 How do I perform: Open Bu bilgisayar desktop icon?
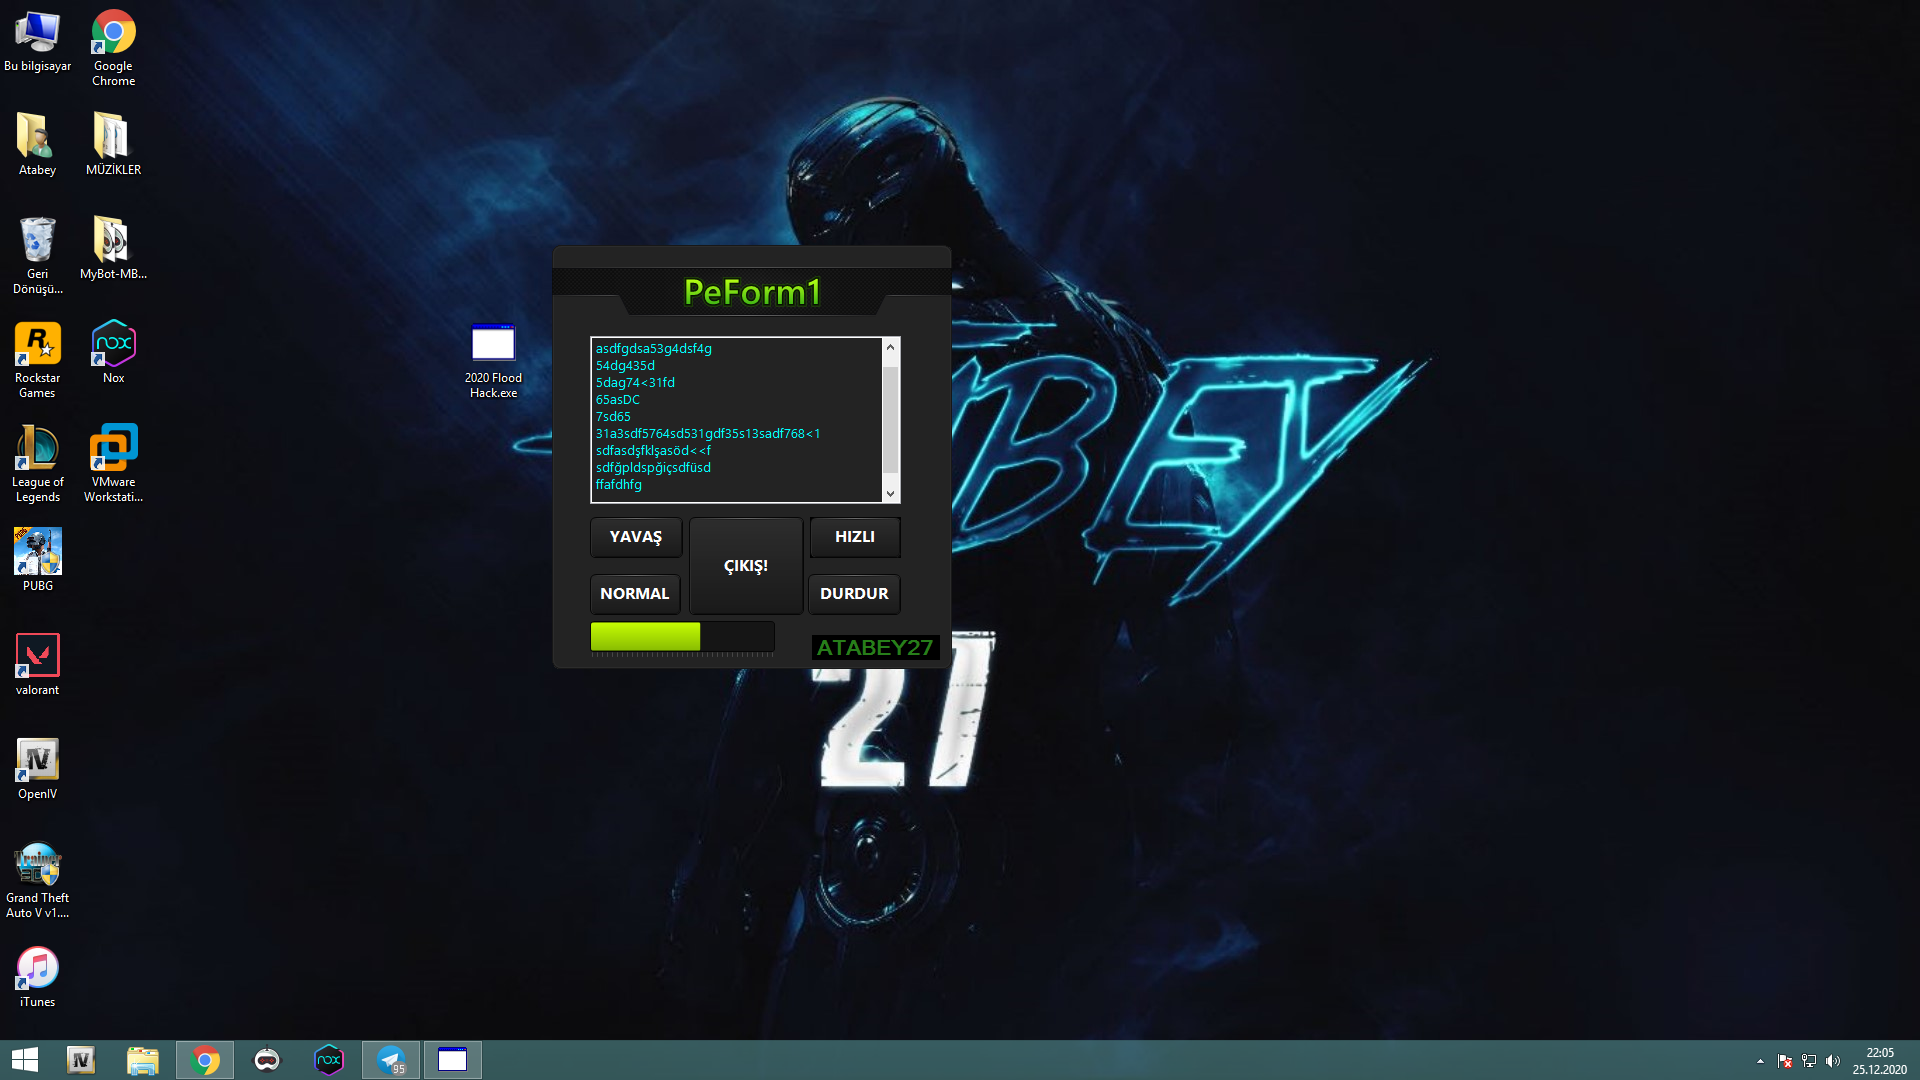coord(37,42)
